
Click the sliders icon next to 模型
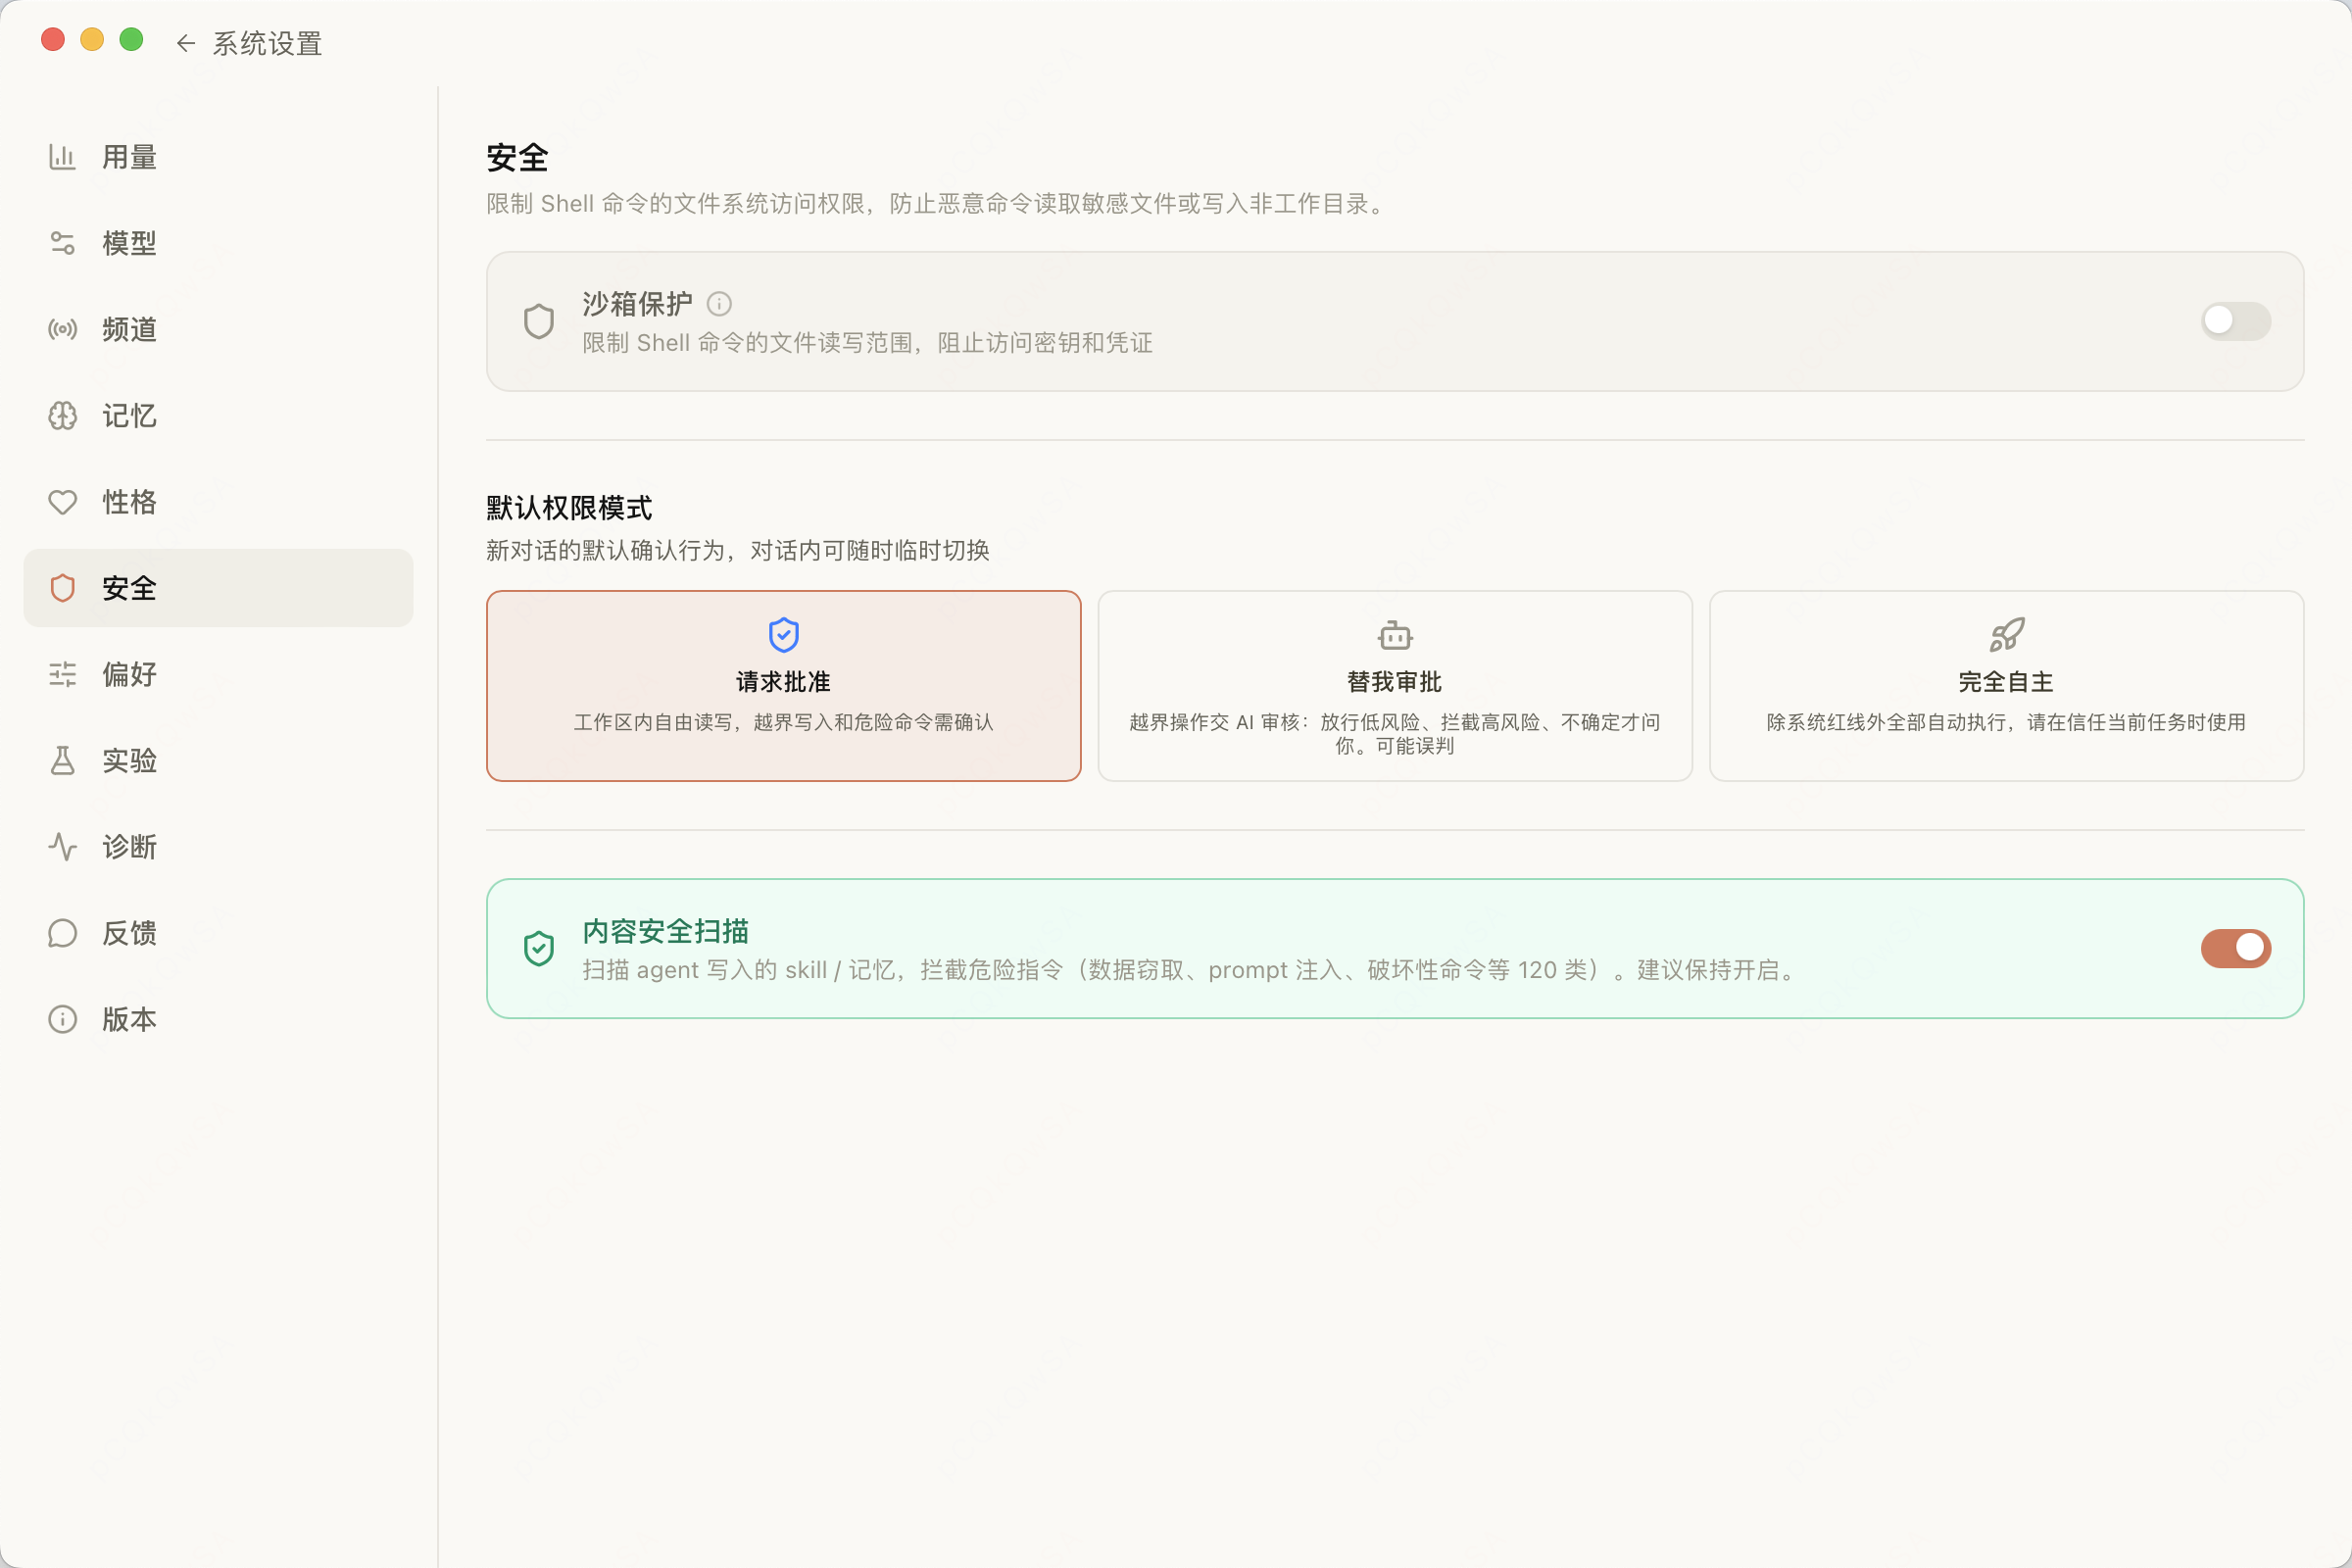[62, 243]
